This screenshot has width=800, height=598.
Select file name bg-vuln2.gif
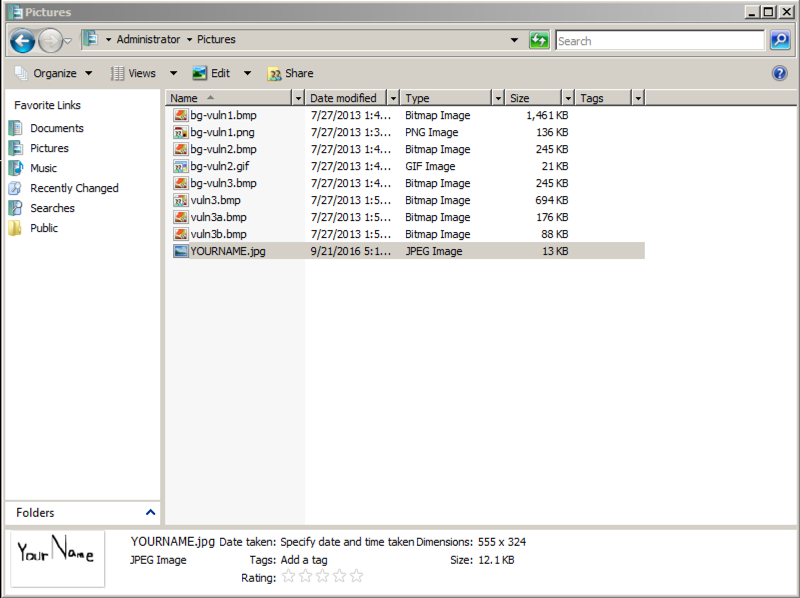point(220,166)
